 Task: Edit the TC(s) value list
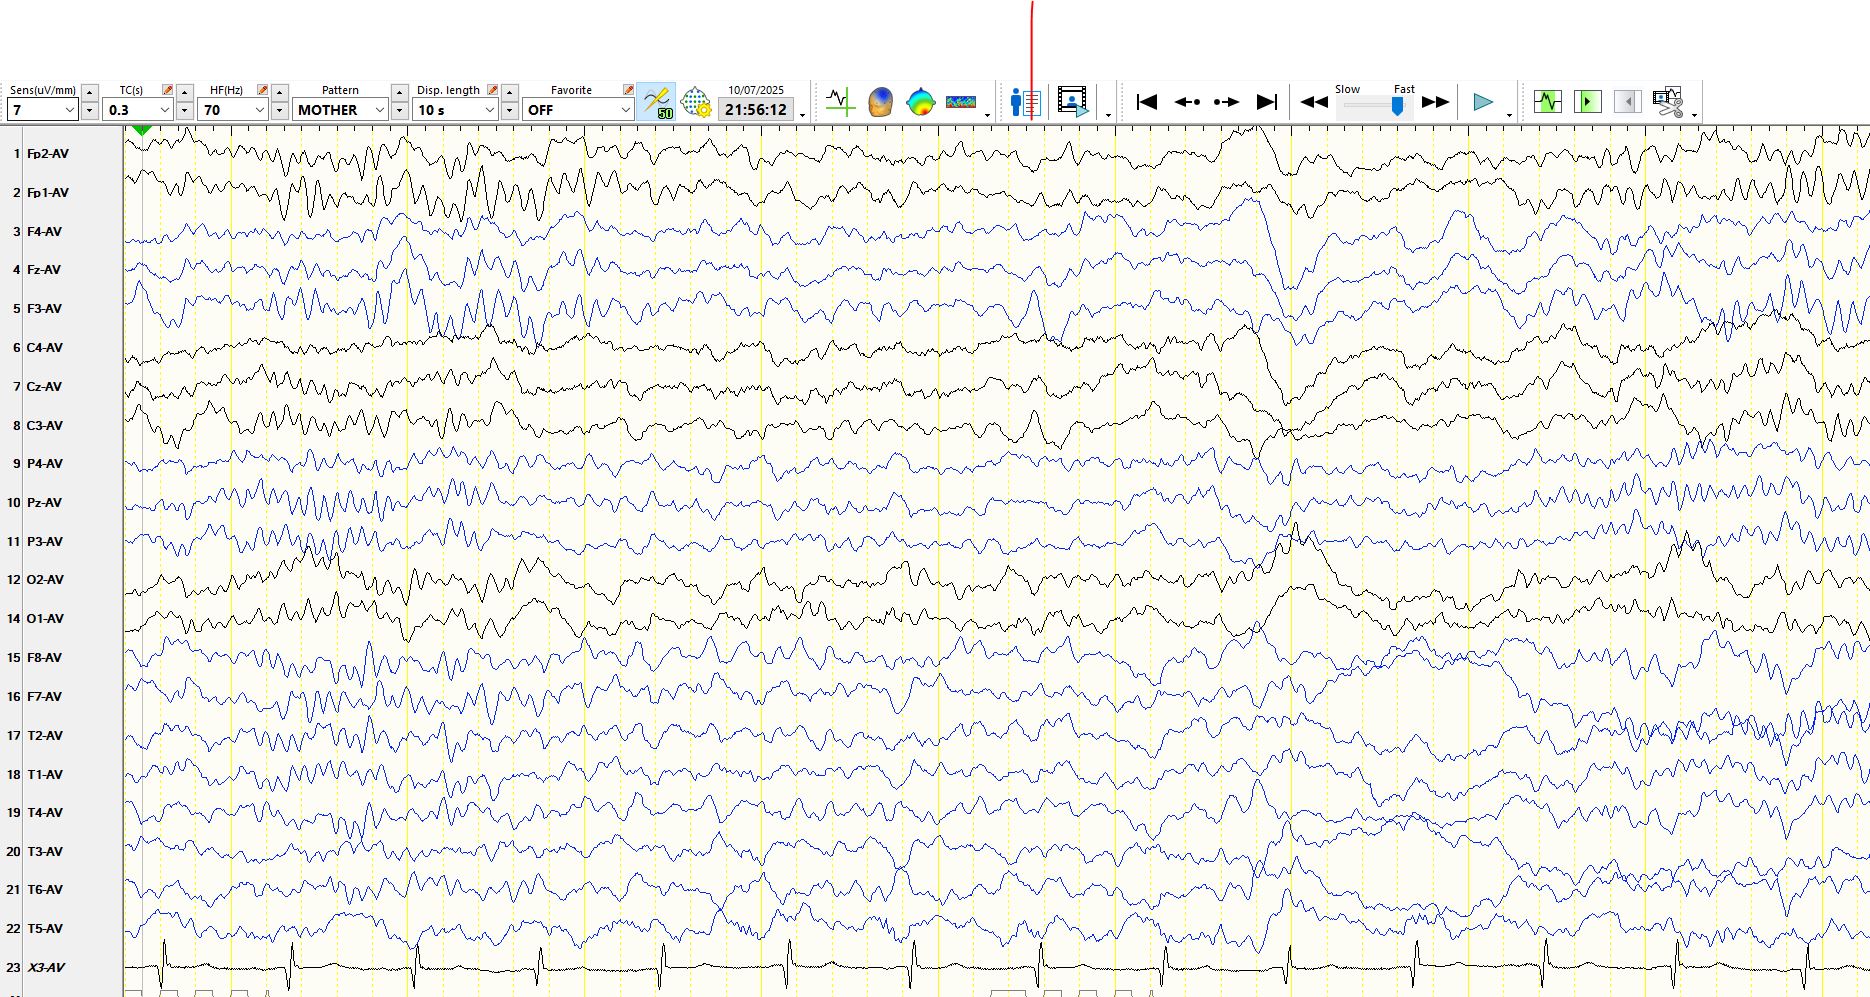coord(167,90)
